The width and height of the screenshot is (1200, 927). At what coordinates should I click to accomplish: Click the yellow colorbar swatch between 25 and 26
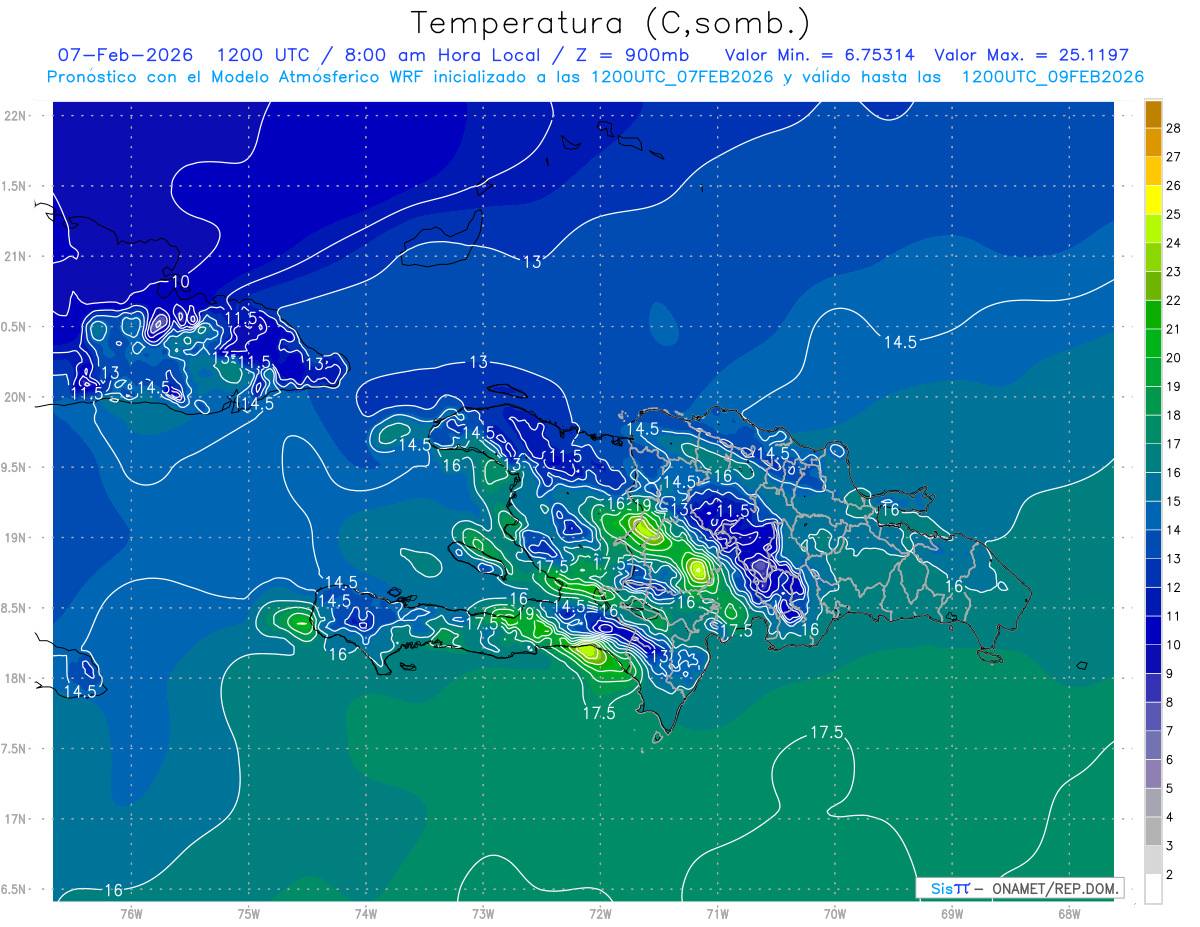[x=1153, y=199]
